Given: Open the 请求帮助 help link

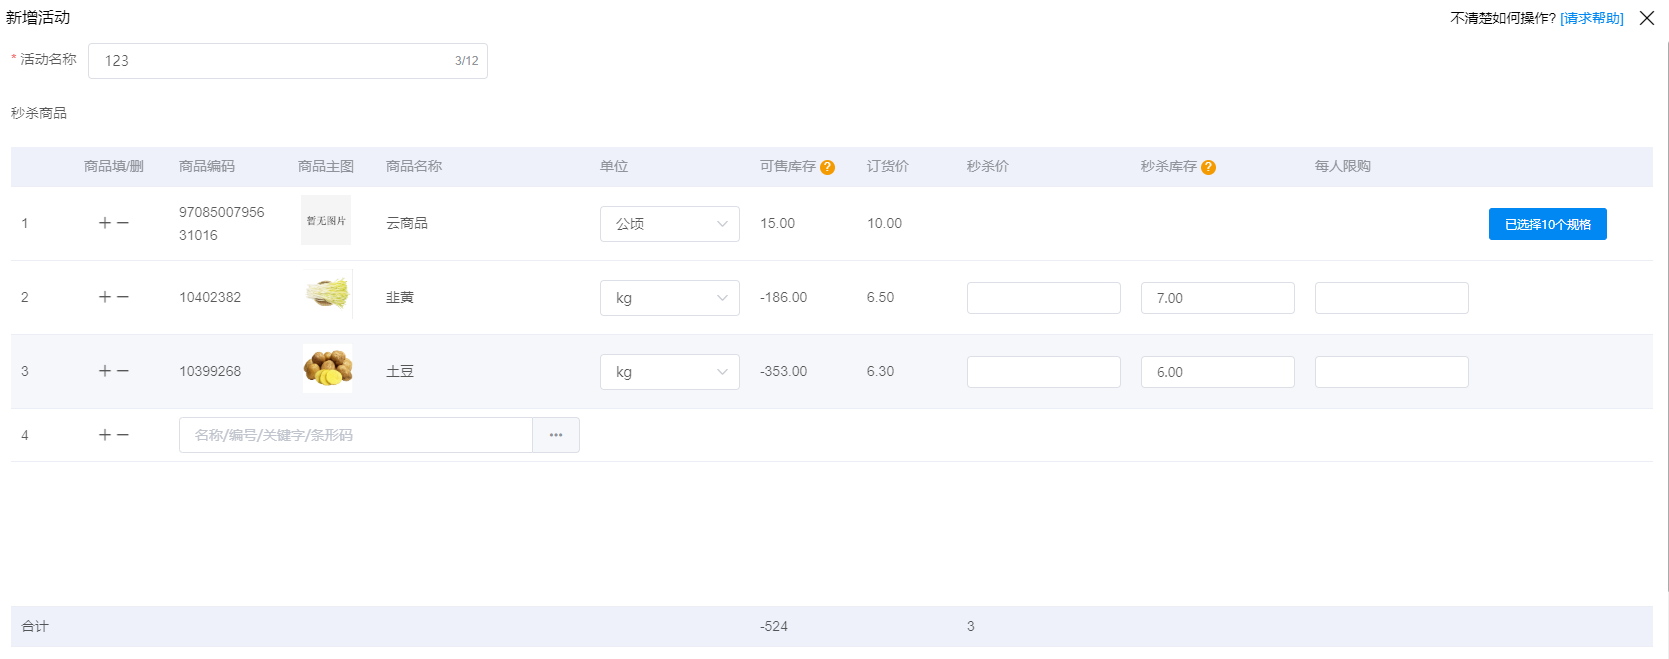Looking at the screenshot, I should pos(1592,18).
